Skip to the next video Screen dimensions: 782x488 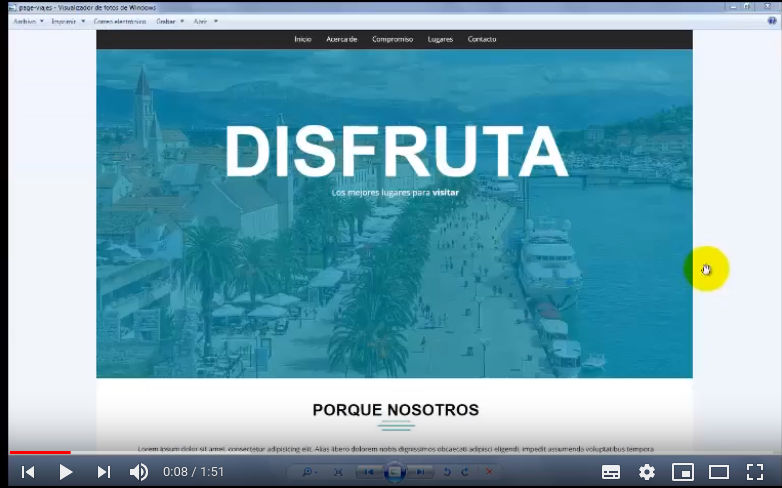pyautogui.click(x=103, y=472)
